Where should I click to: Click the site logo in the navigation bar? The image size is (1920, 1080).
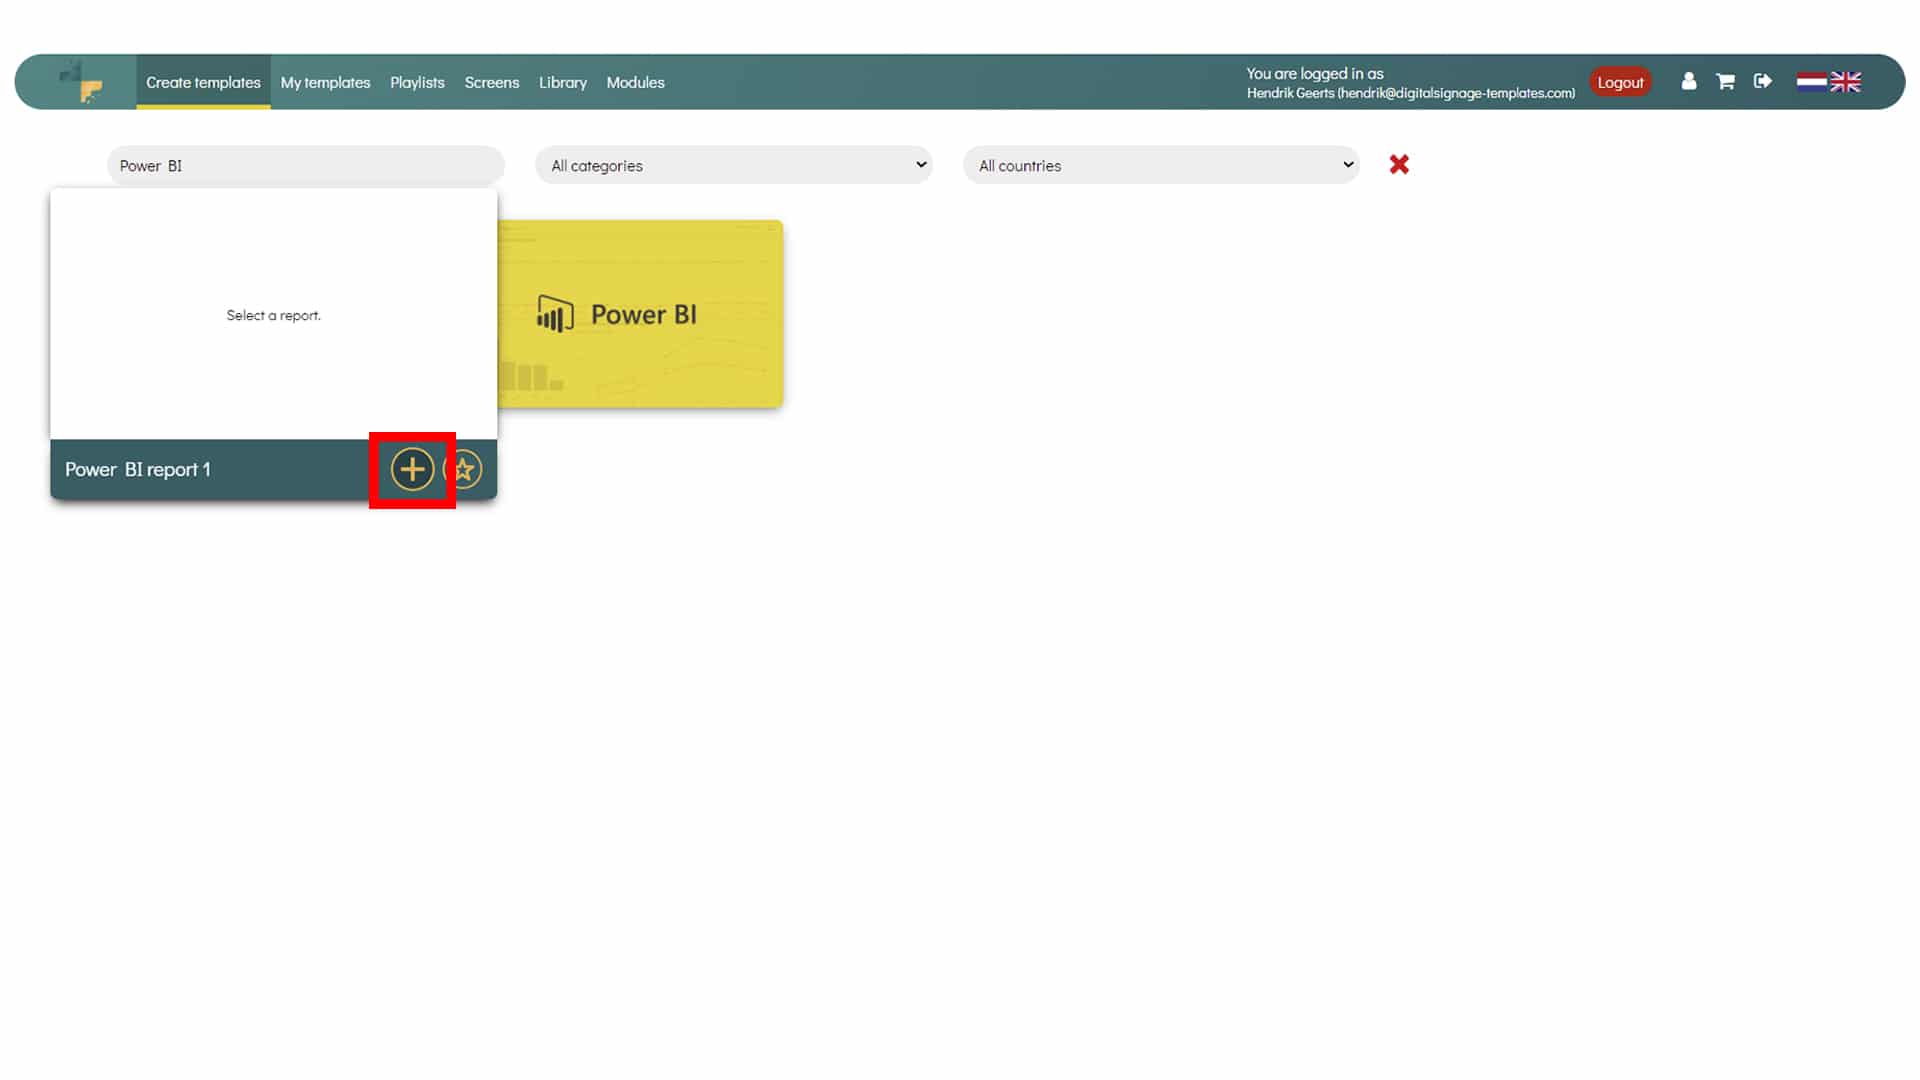coord(82,82)
